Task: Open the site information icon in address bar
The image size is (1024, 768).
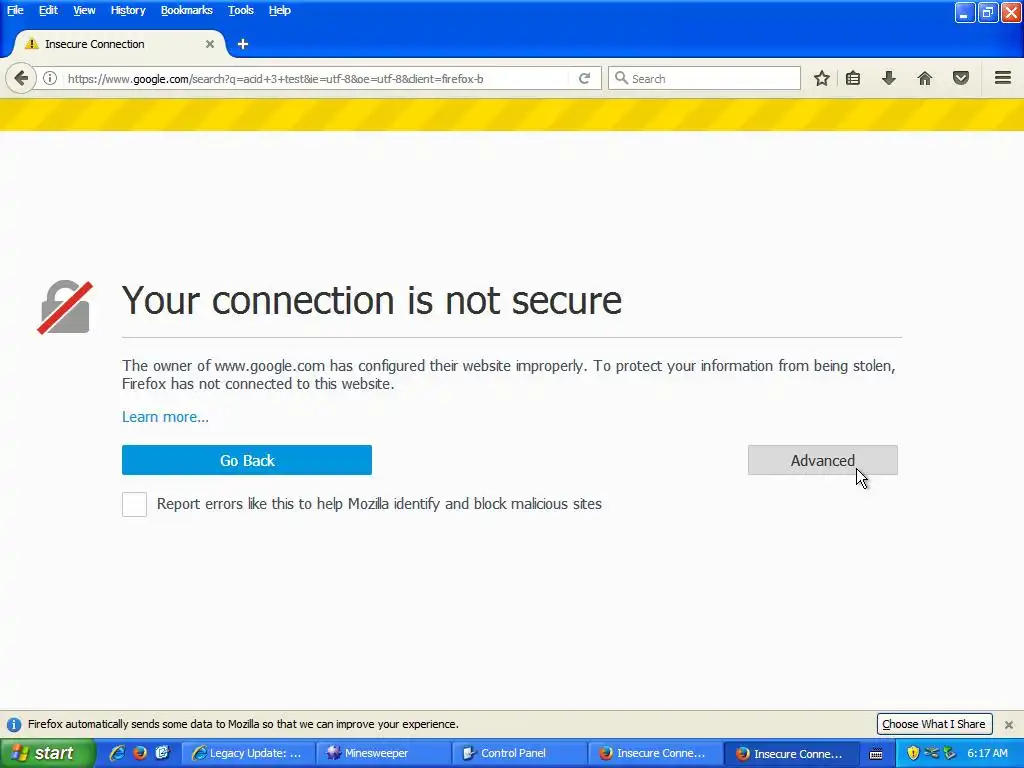Action: tap(50, 78)
